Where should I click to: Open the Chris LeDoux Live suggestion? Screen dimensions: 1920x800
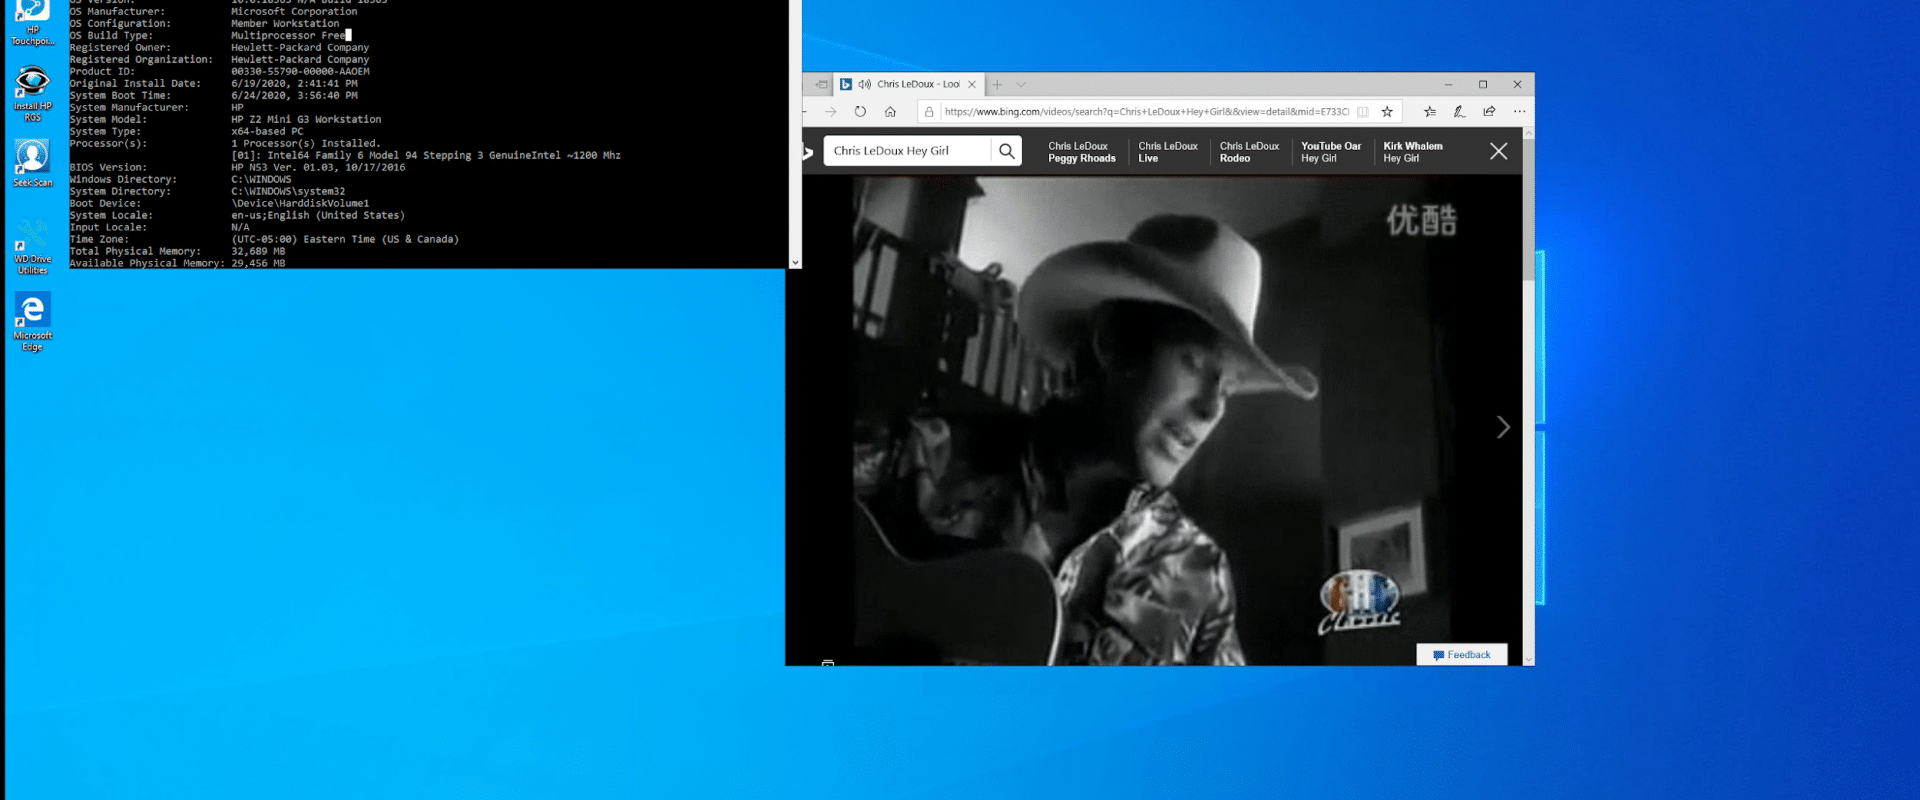tap(1168, 152)
